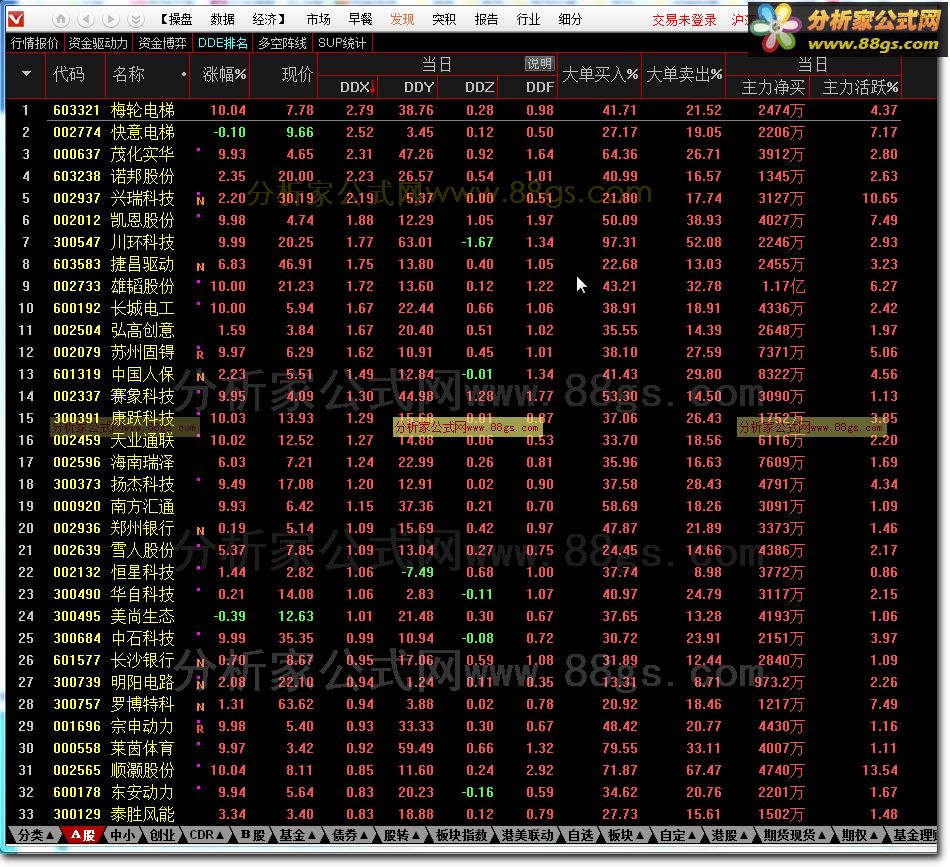
Task: Click the back arrow navigation button
Action: click(86, 19)
